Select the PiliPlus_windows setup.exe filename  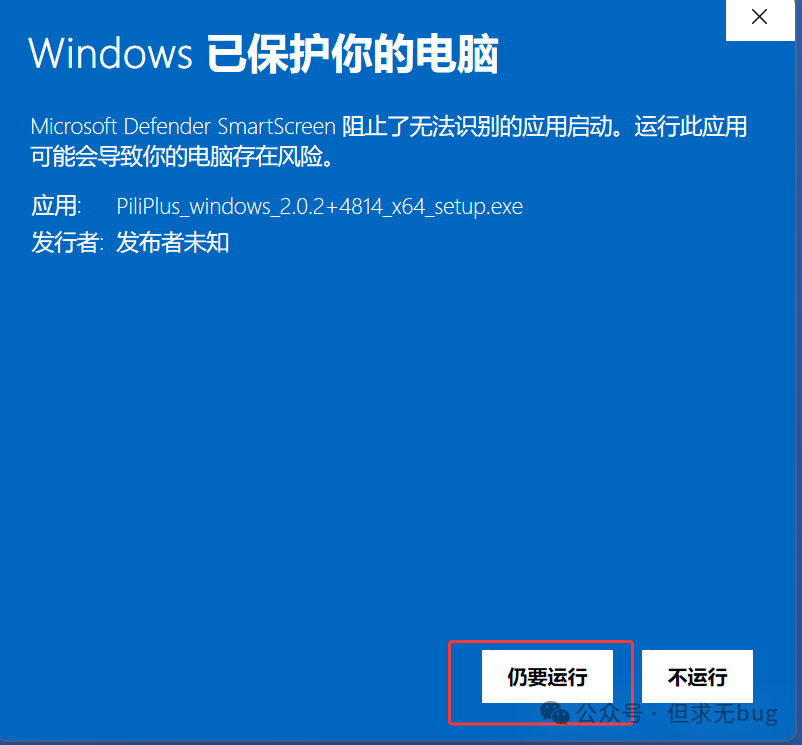[320, 207]
